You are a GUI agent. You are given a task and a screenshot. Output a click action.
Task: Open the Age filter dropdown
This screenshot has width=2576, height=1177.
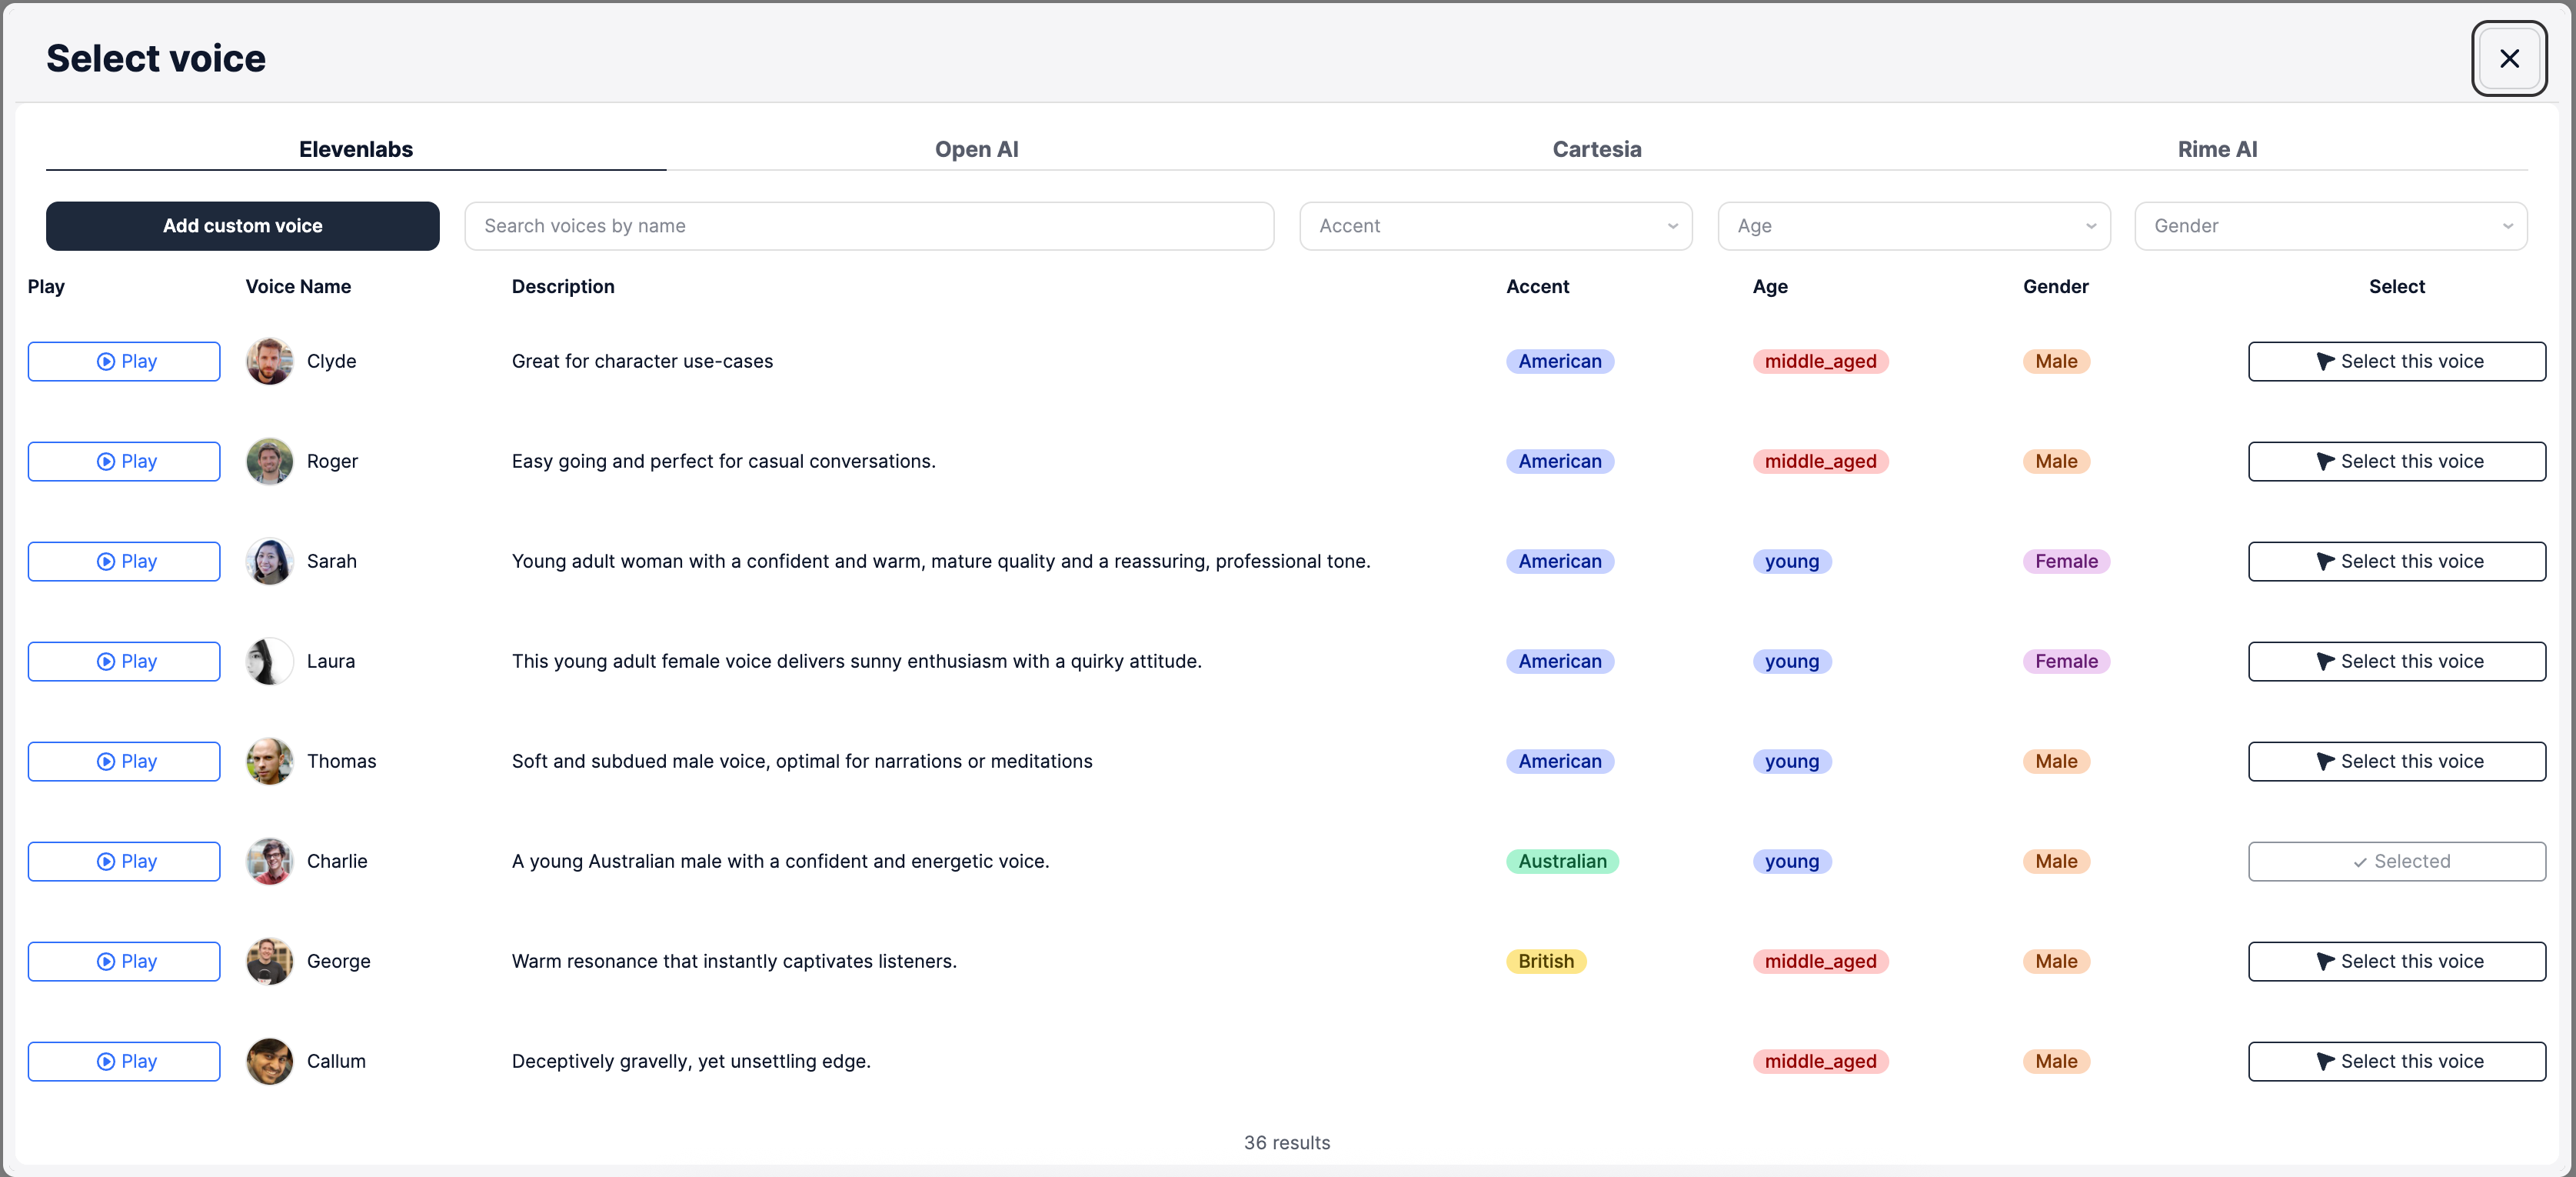[x=1914, y=226]
